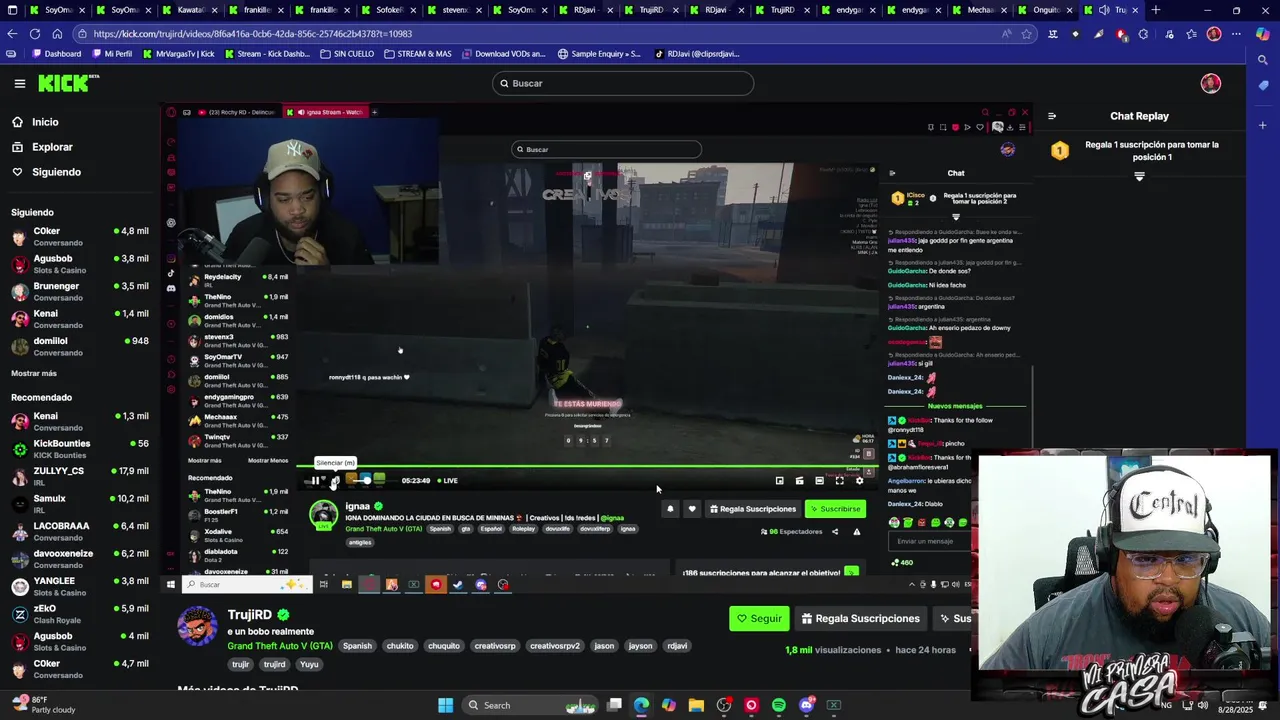
Task: Open Siguiendo in the sidebar
Action: pyautogui.click(x=56, y=172)
